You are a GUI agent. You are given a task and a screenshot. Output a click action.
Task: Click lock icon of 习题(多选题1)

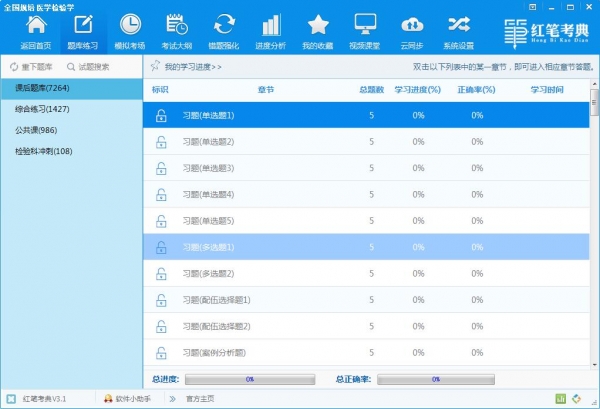(x=161, y=248)
